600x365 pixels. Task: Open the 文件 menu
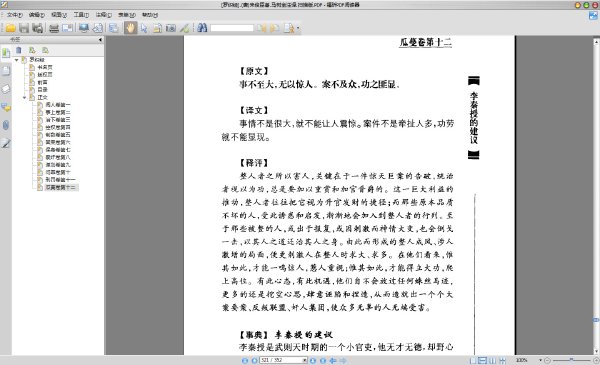click(15, 15)
